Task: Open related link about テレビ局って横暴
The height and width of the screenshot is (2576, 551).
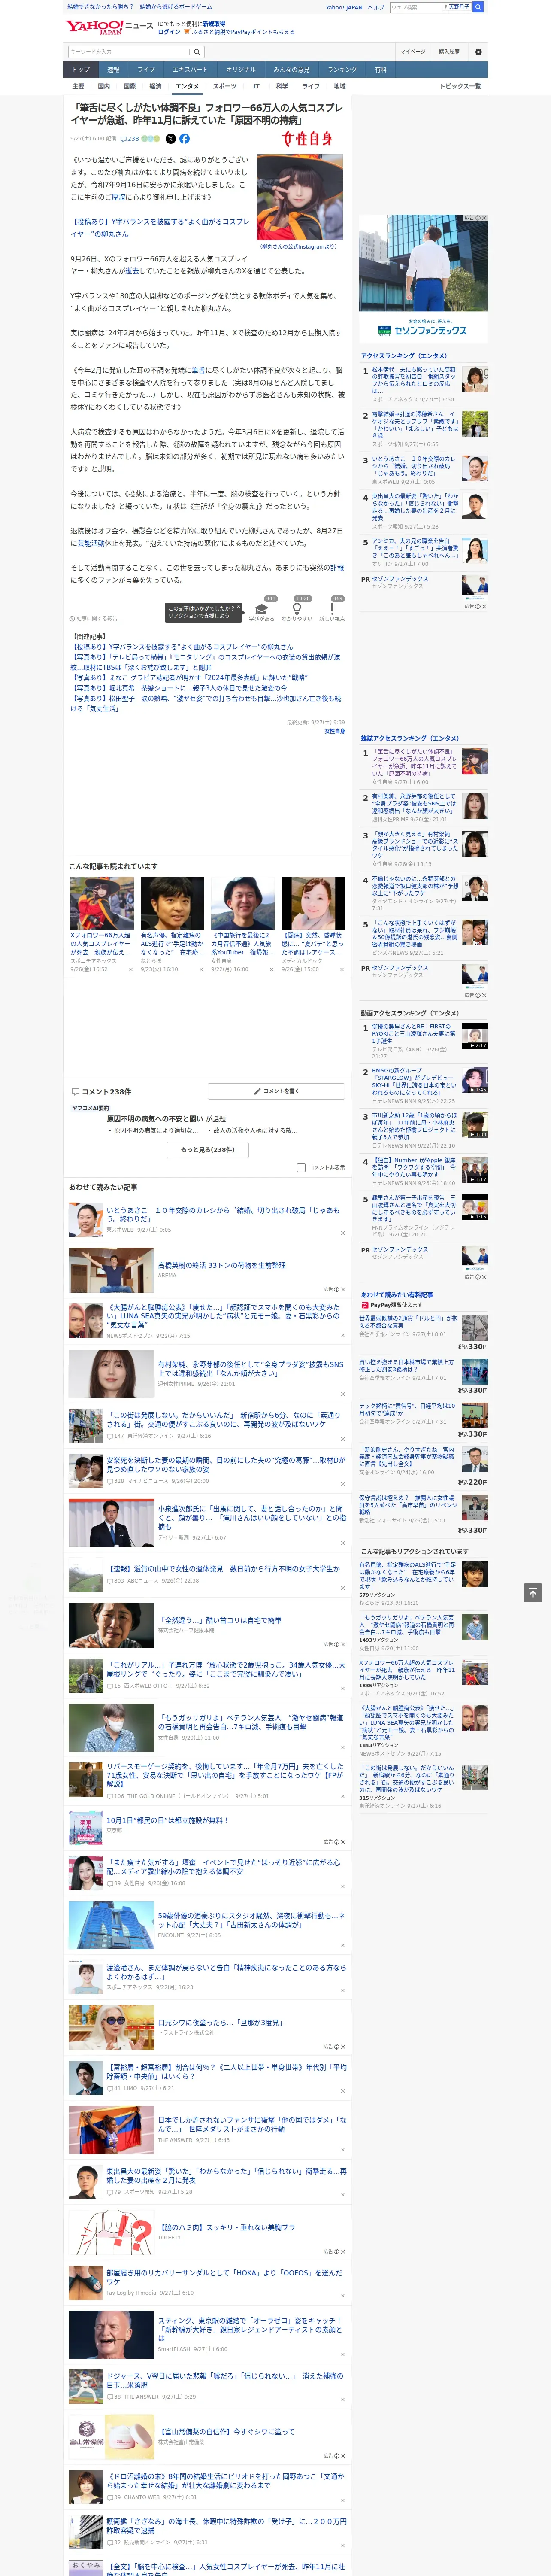Action: 205,662
